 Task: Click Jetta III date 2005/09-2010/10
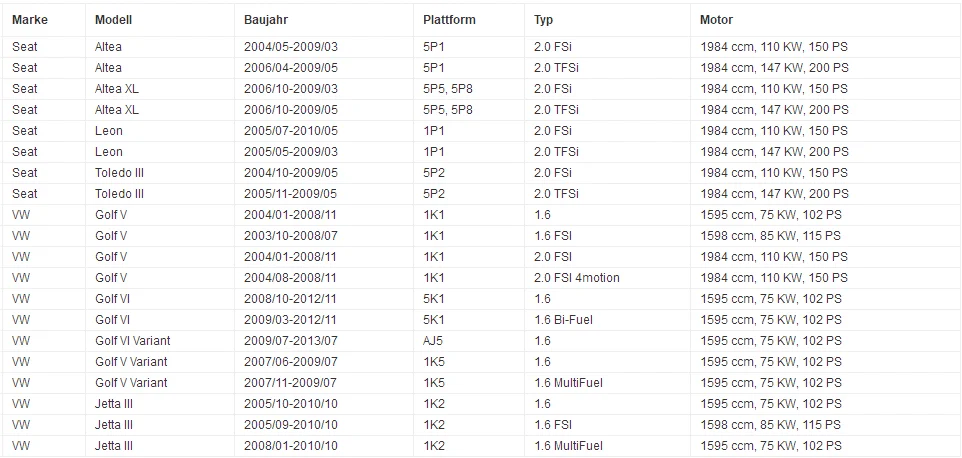click(291, 424)
